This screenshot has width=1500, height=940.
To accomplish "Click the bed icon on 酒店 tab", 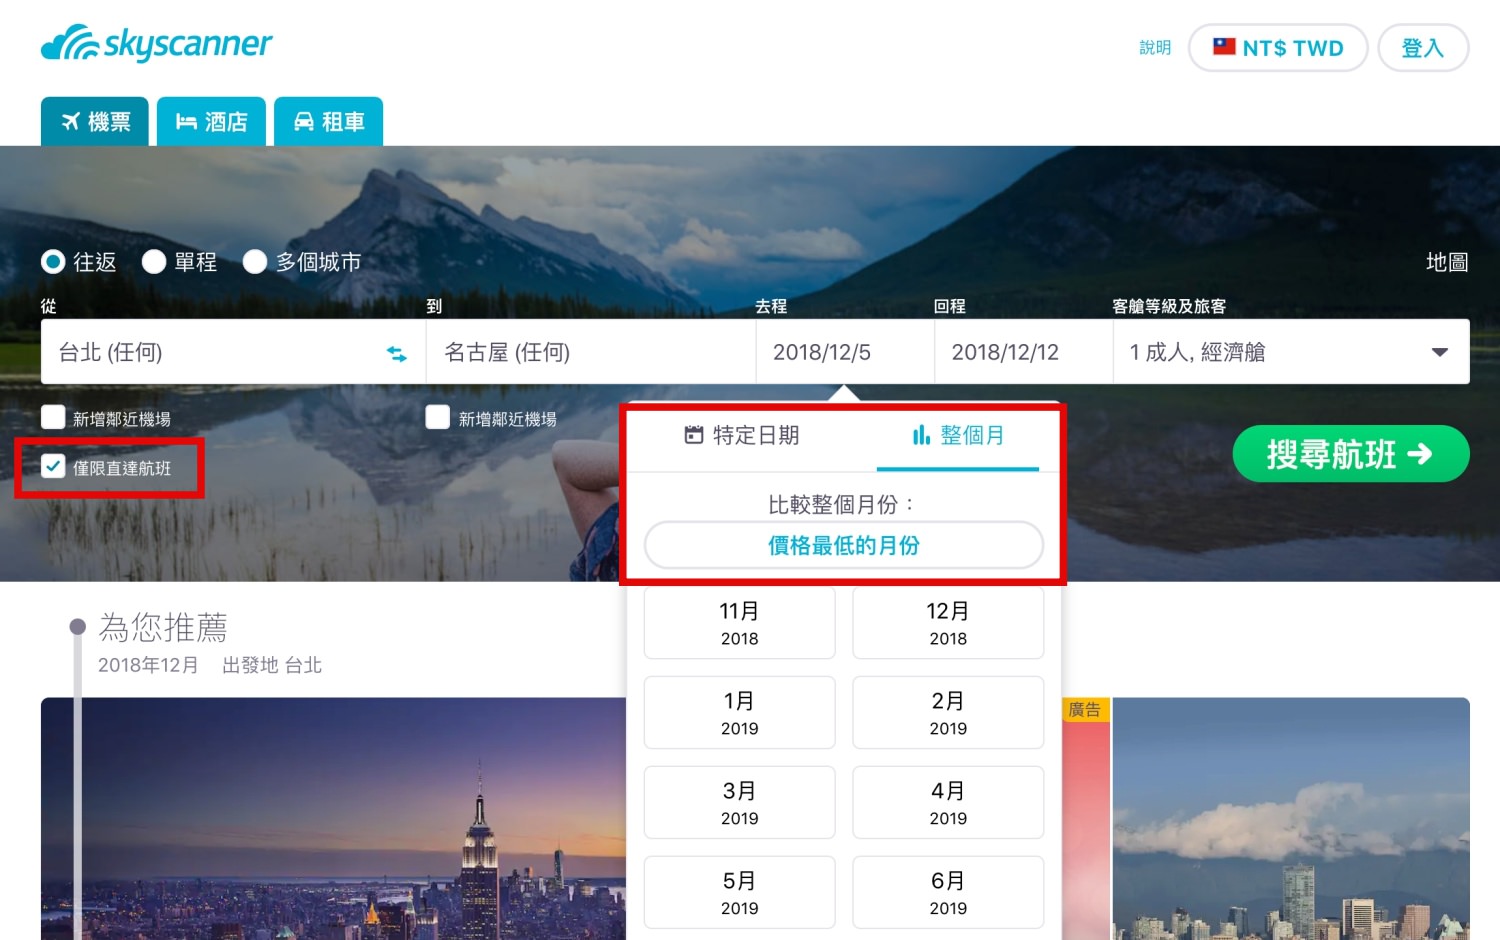I will (186, 122).
